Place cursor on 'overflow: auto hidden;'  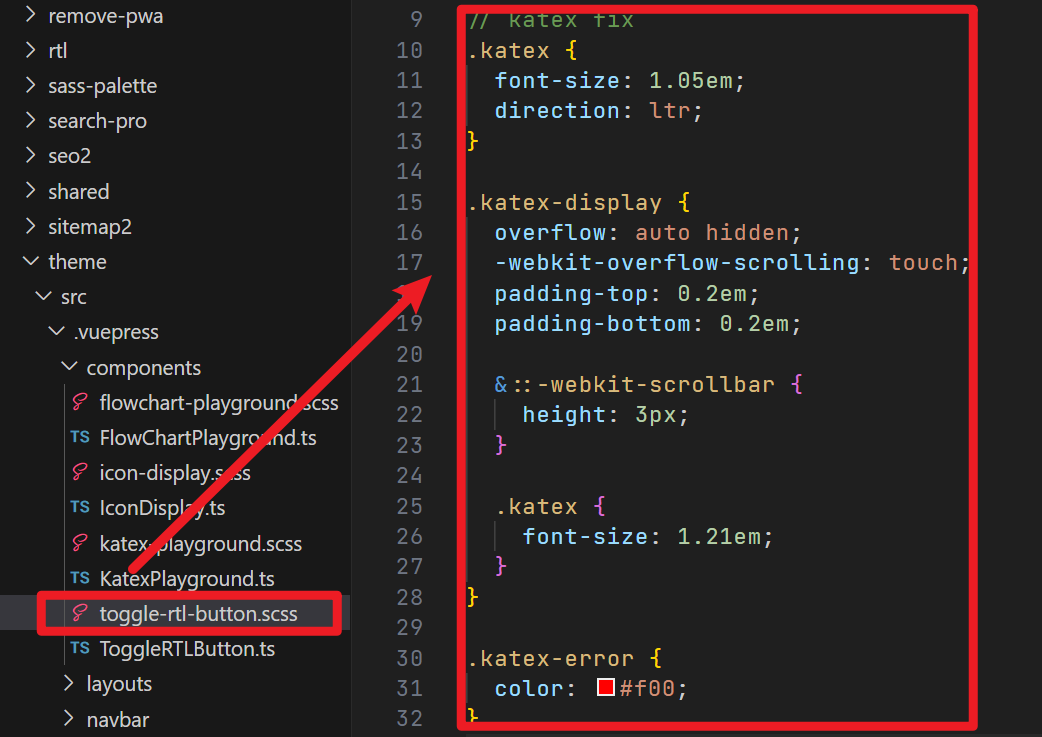tap(648, 233)
